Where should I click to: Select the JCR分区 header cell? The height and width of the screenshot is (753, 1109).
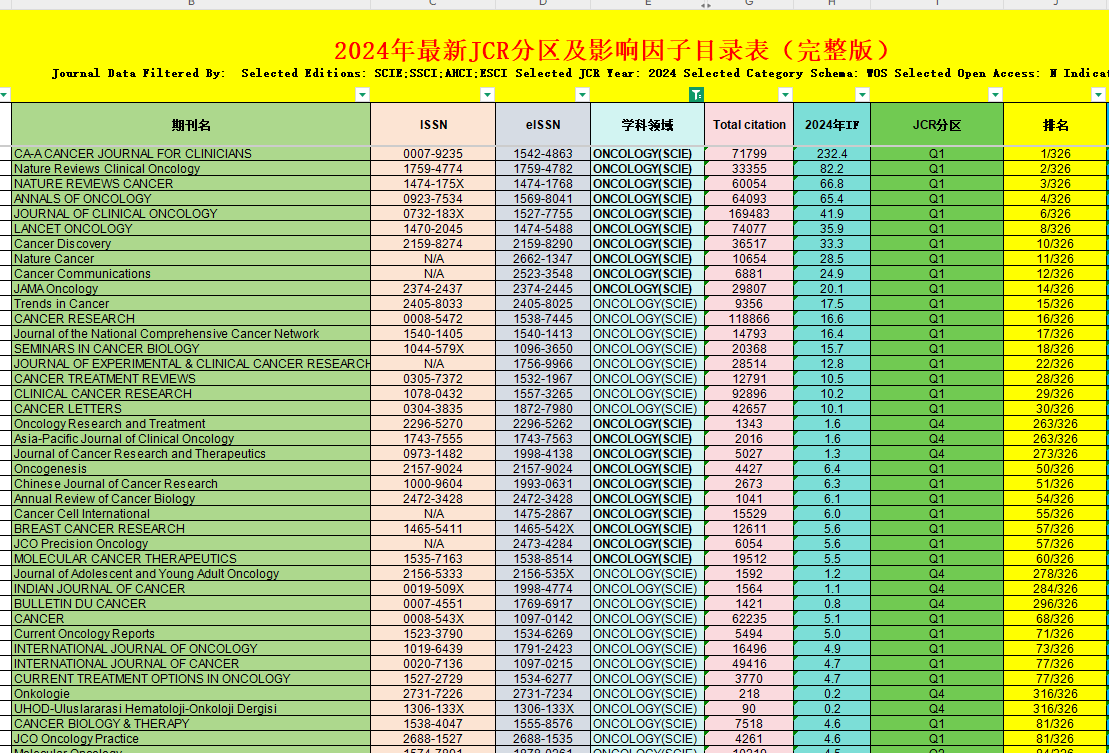tap(936, 124)
